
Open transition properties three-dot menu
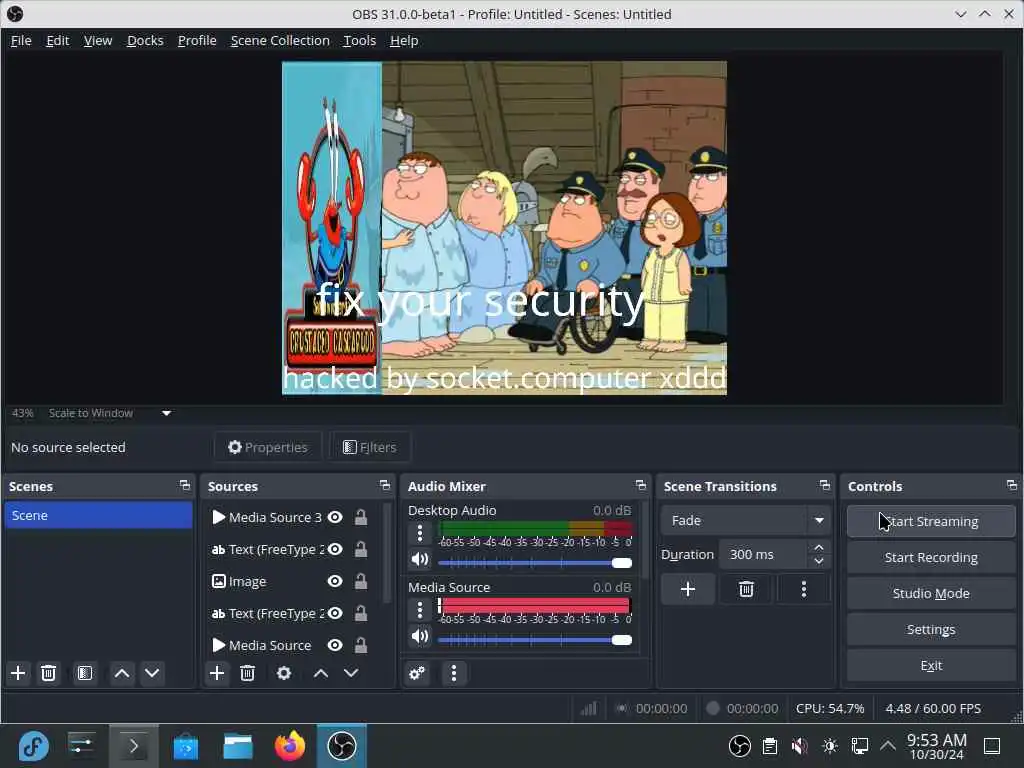(804, 590)
